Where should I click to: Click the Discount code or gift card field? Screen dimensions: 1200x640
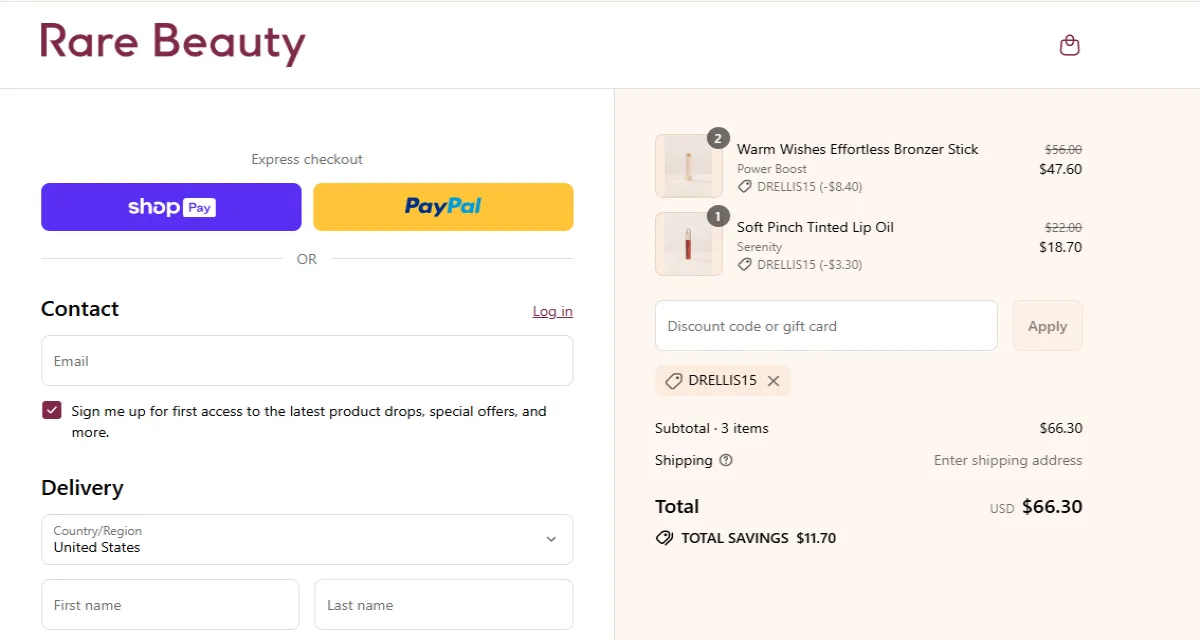tap(825, 325)
